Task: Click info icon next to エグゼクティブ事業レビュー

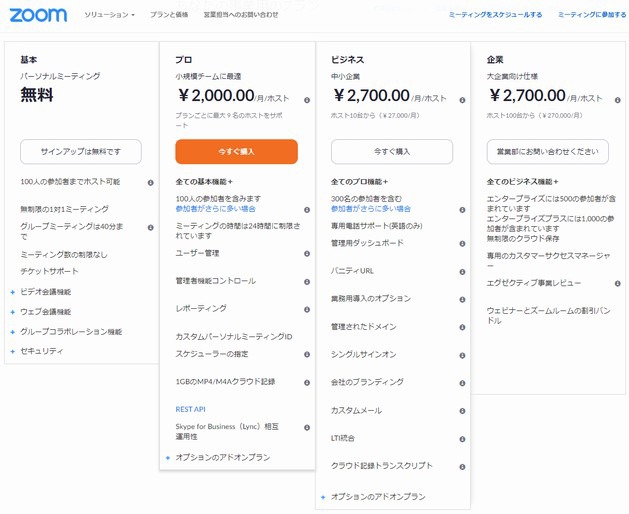Action: pyautogui.click(x=617, y=283)
